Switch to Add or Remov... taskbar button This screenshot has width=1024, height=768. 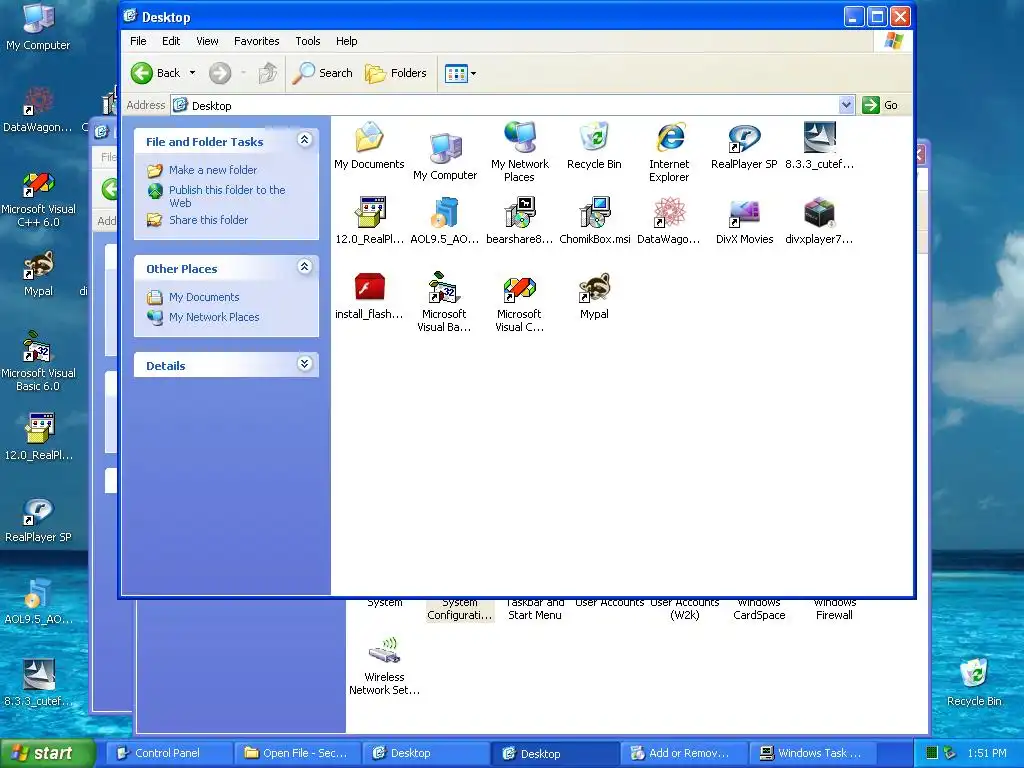coord(682,753)
